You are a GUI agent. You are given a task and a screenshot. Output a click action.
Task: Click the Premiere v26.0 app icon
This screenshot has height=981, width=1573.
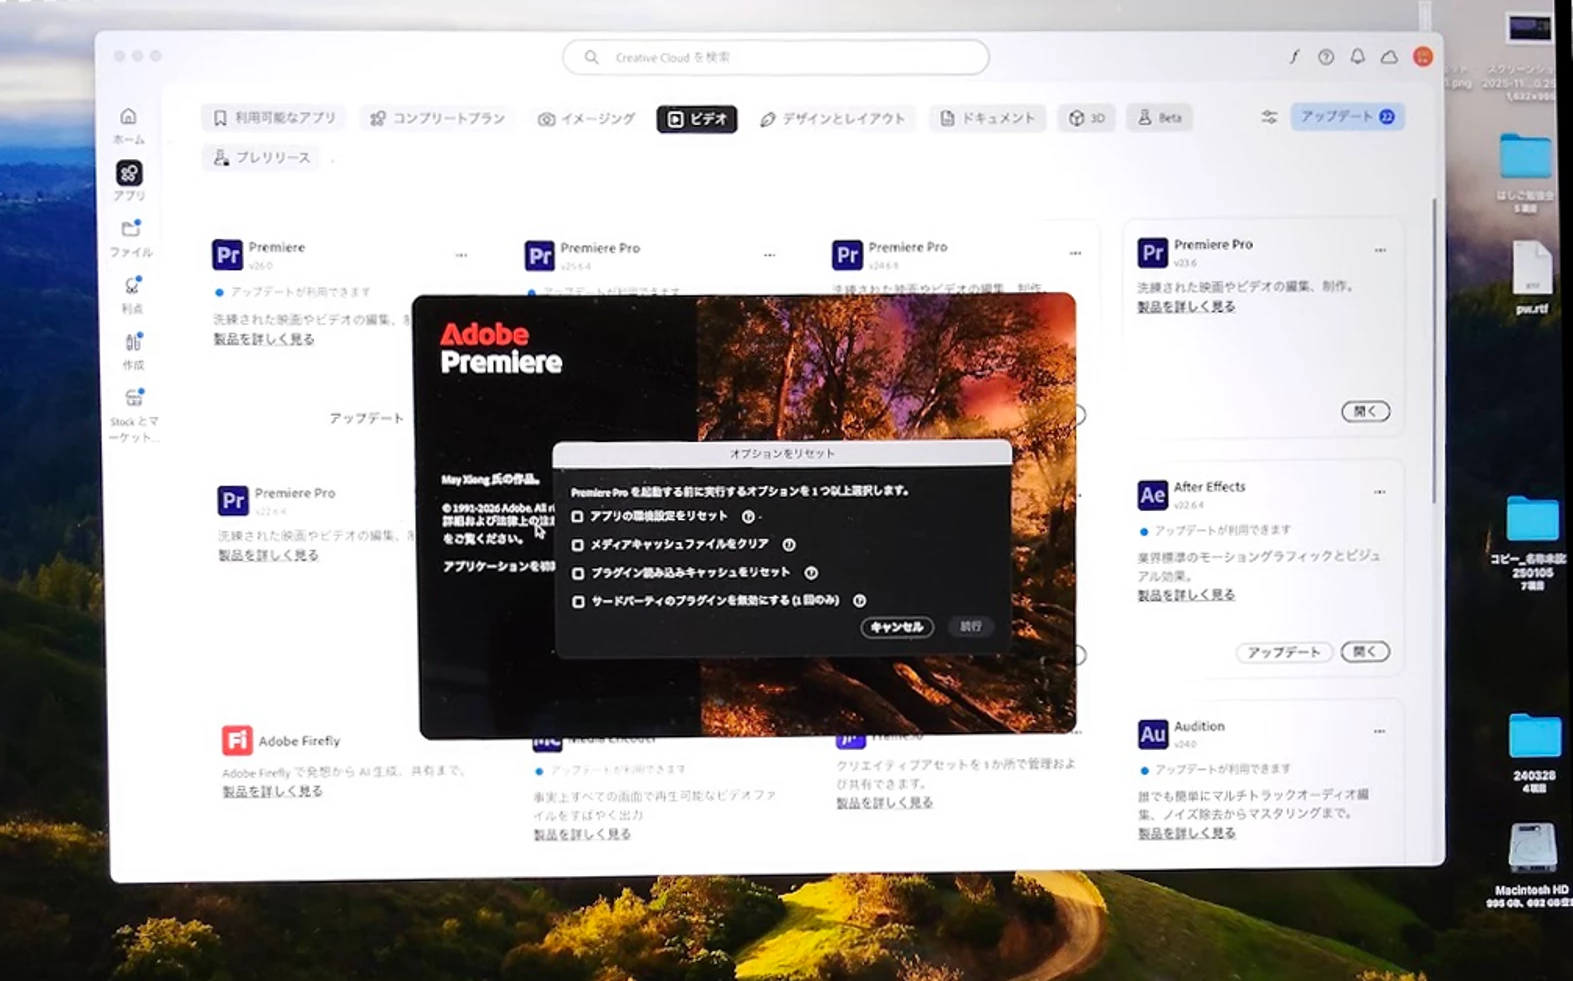(227, 254)
